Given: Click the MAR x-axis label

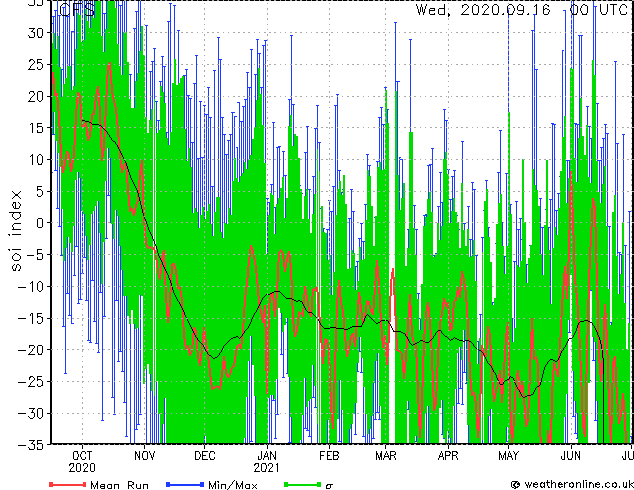Looking at the screenshot, I should pos(386,456).
